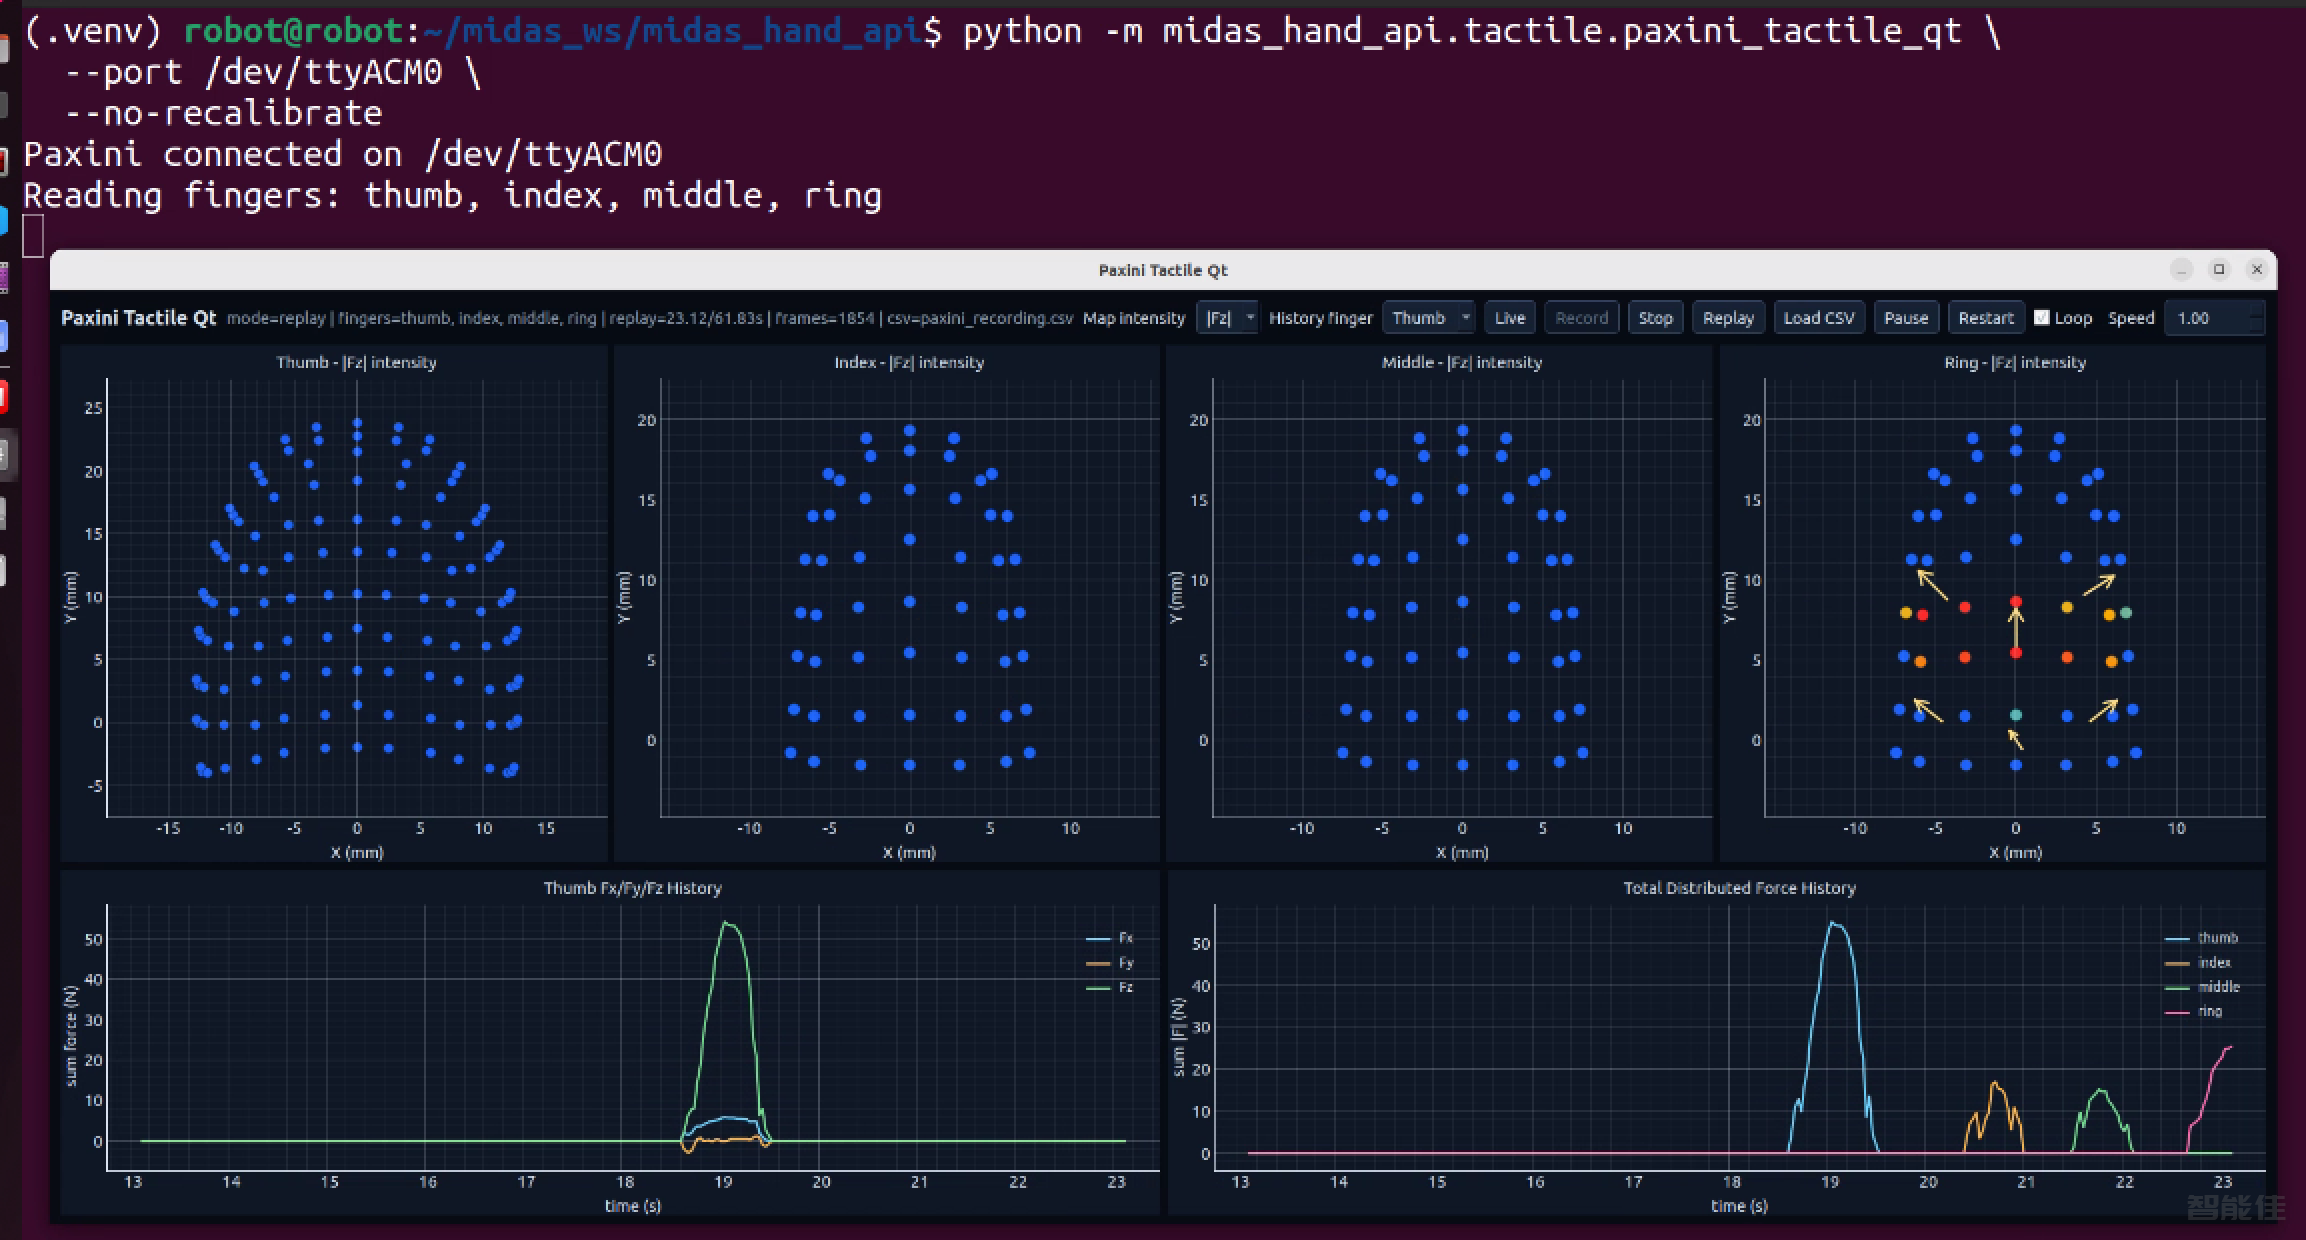Toggle the index legend entry in Total Force
The image size is (2306, 1240).
(2199, 963)
